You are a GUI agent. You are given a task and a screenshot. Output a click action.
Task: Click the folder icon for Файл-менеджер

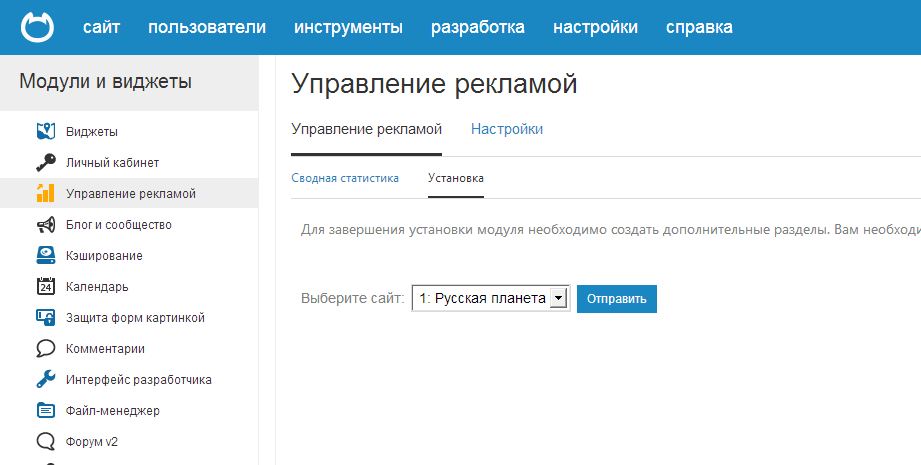46,410
